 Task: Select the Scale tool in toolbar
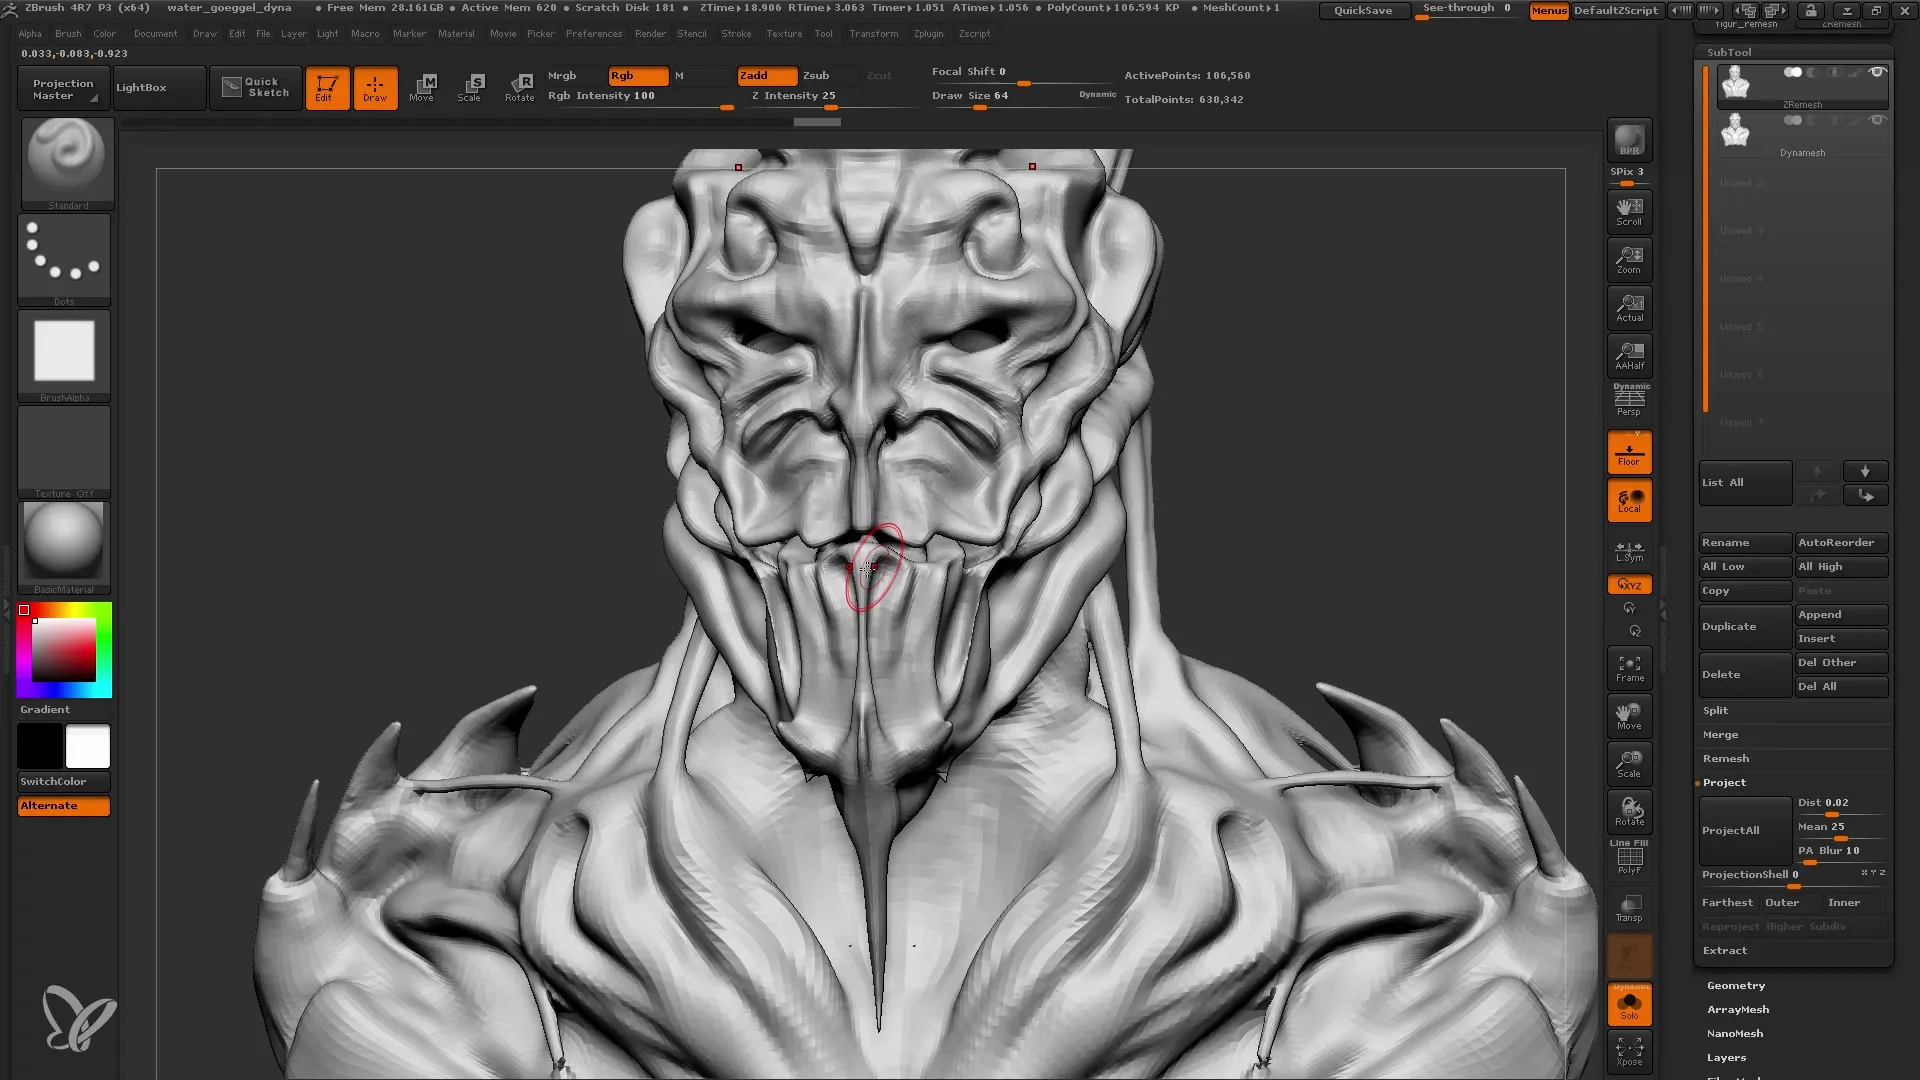(471, 86)
